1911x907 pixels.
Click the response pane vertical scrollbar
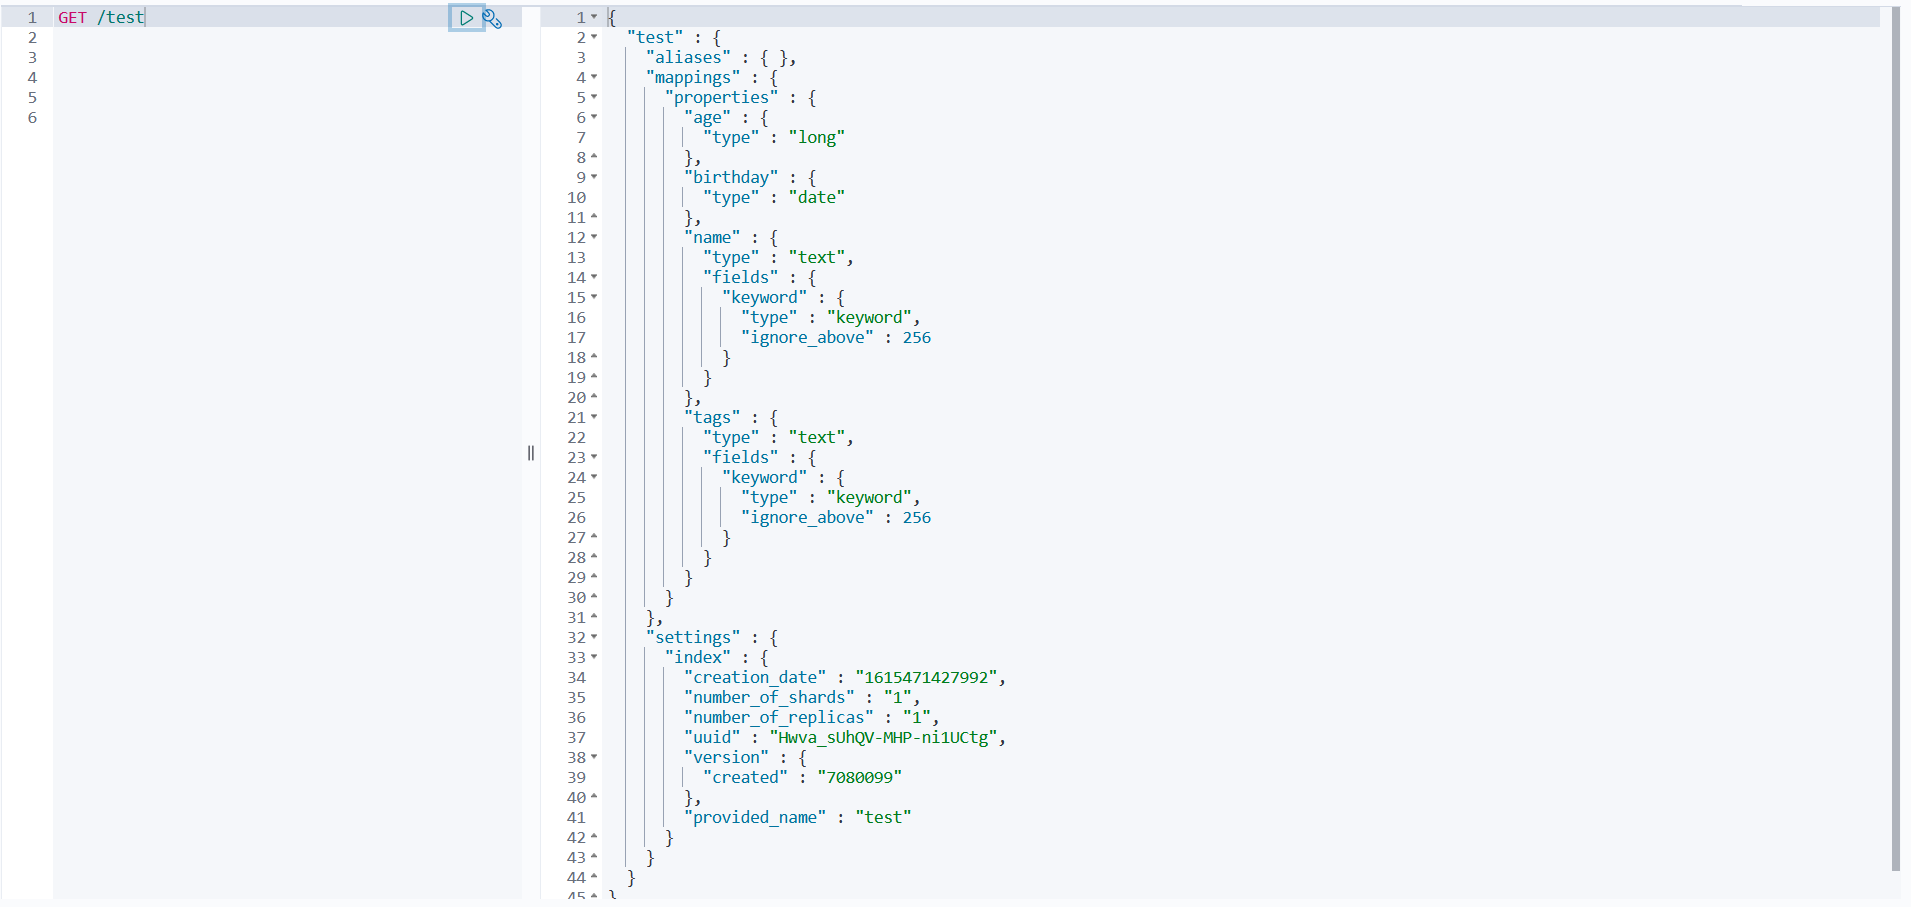[x=1895, y=440]
